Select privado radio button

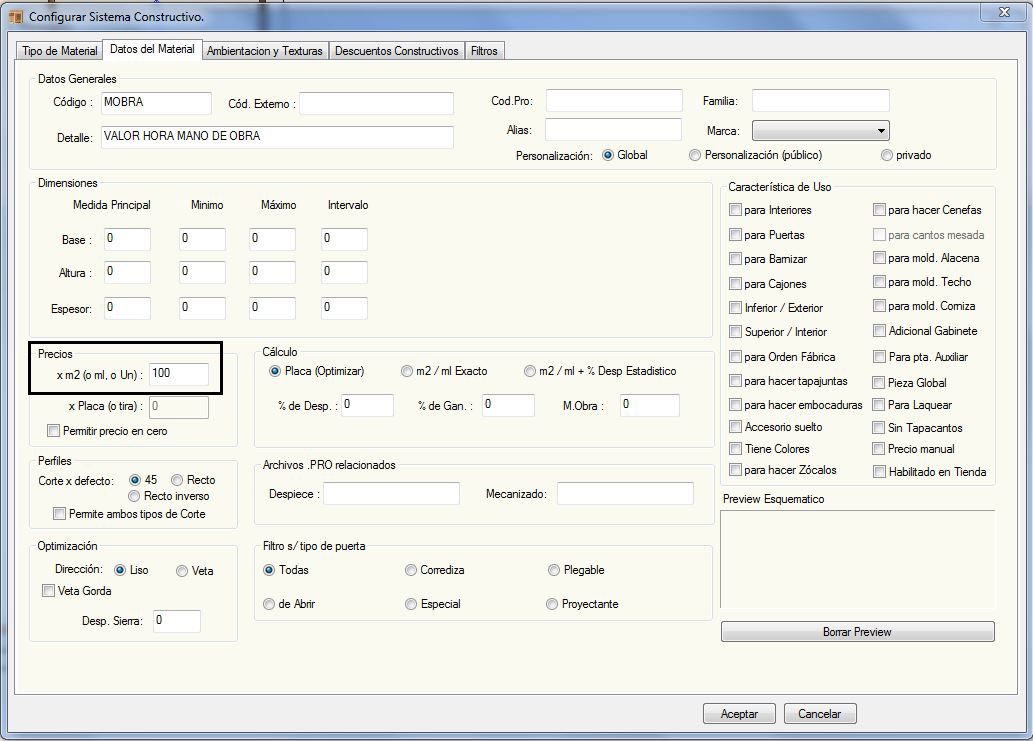click(x=887, y=155)
